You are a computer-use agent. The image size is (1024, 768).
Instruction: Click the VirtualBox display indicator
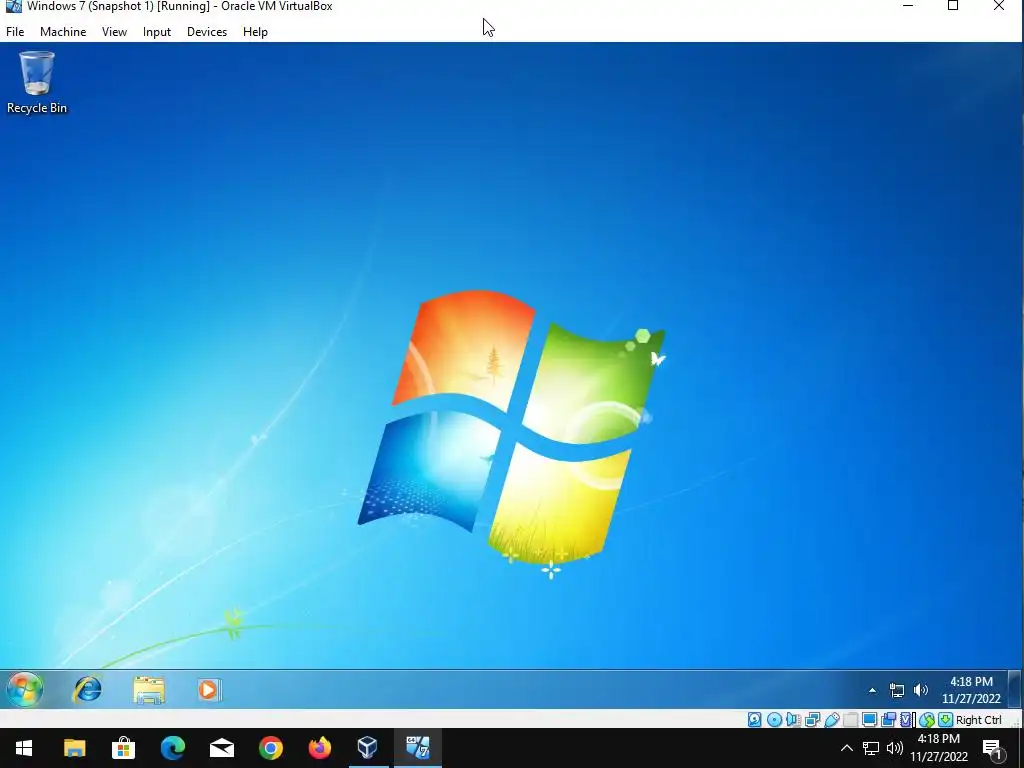(869, 720)
